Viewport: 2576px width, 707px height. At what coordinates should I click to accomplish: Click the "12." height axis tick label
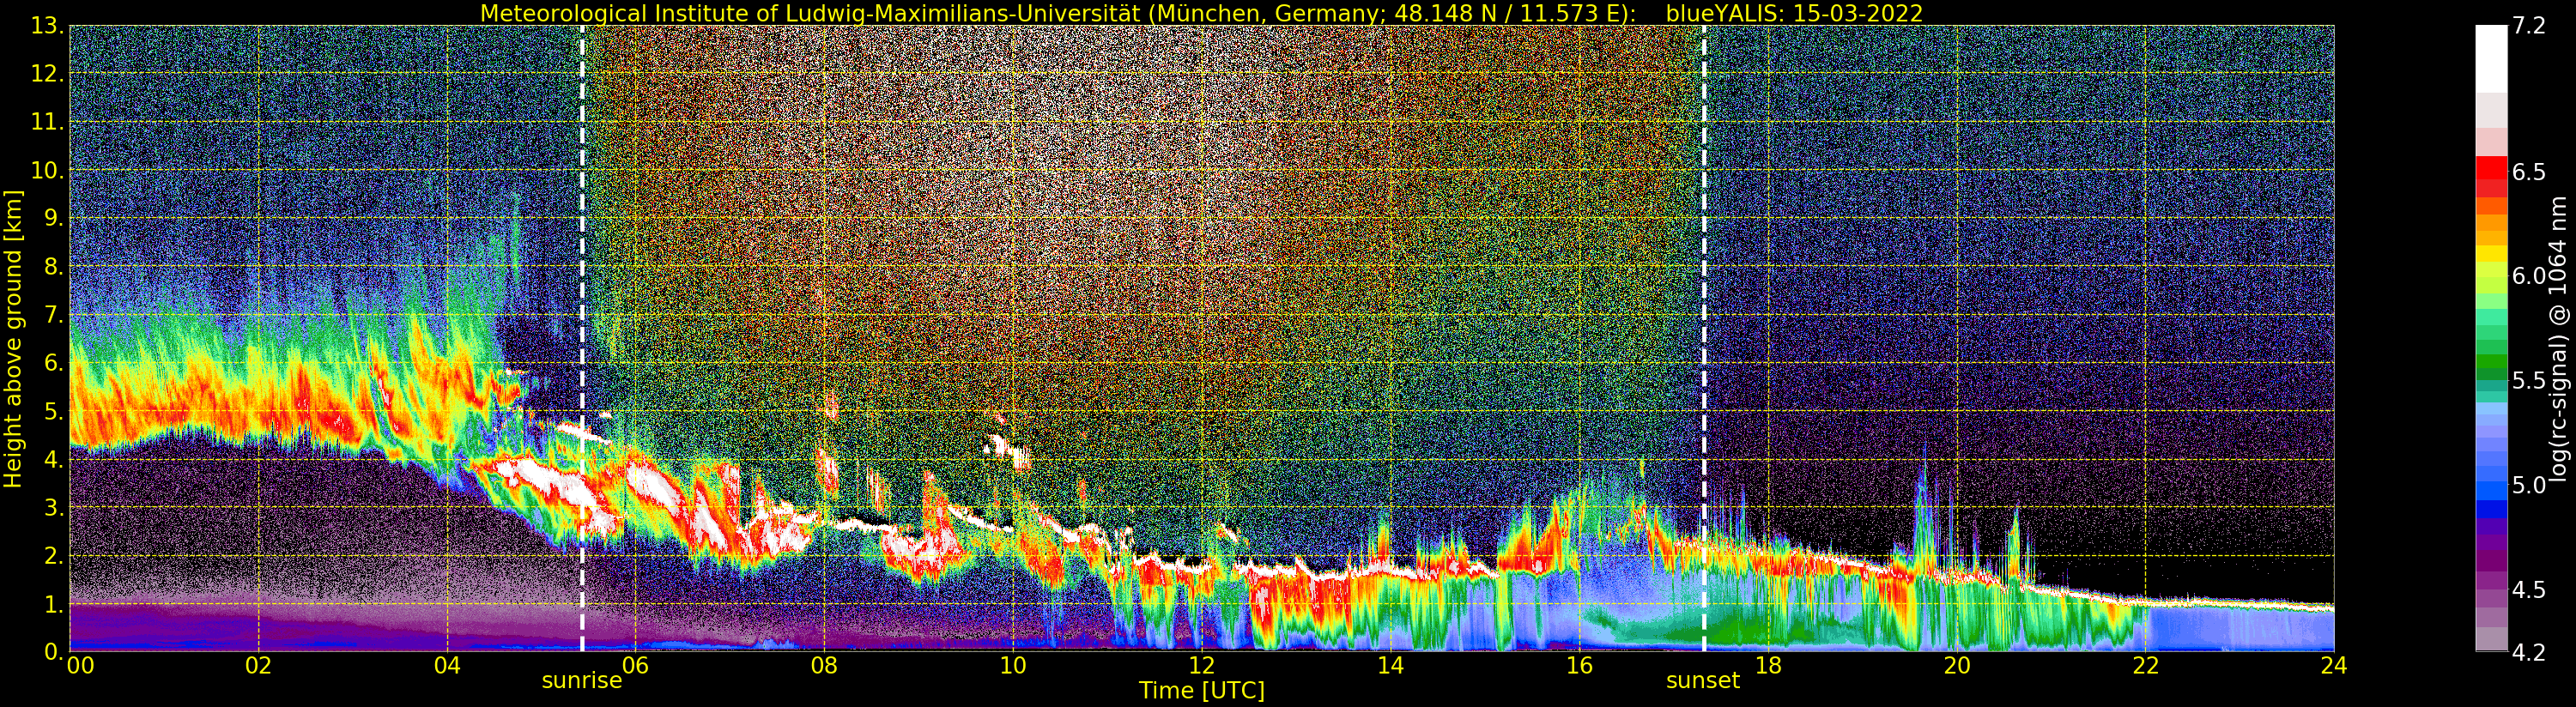tap(47, 74)
